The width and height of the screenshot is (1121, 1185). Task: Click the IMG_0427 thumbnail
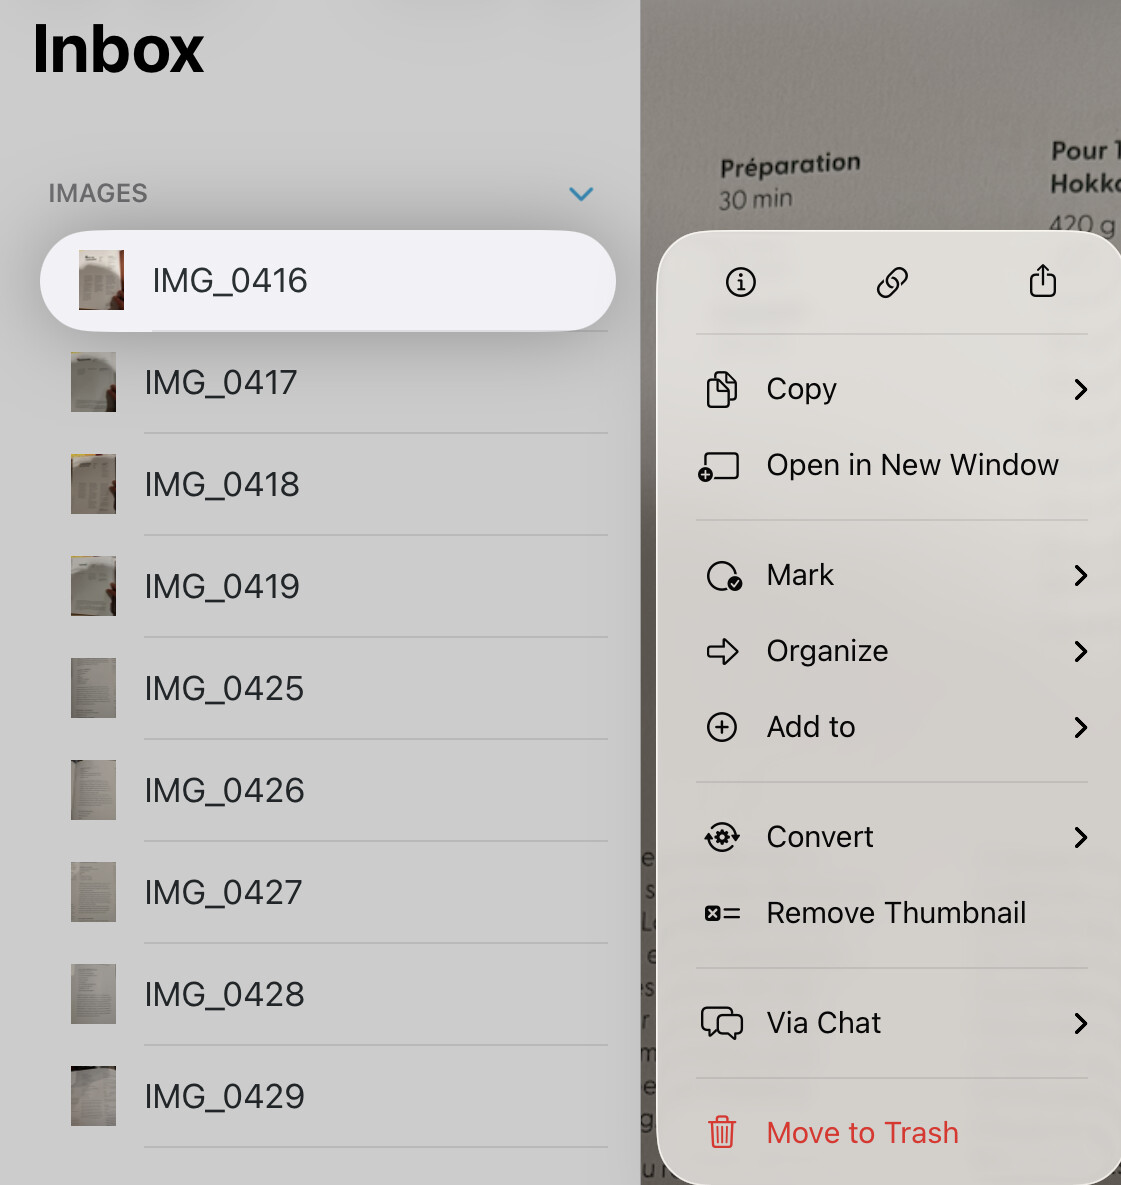click(x=94, y=893)
